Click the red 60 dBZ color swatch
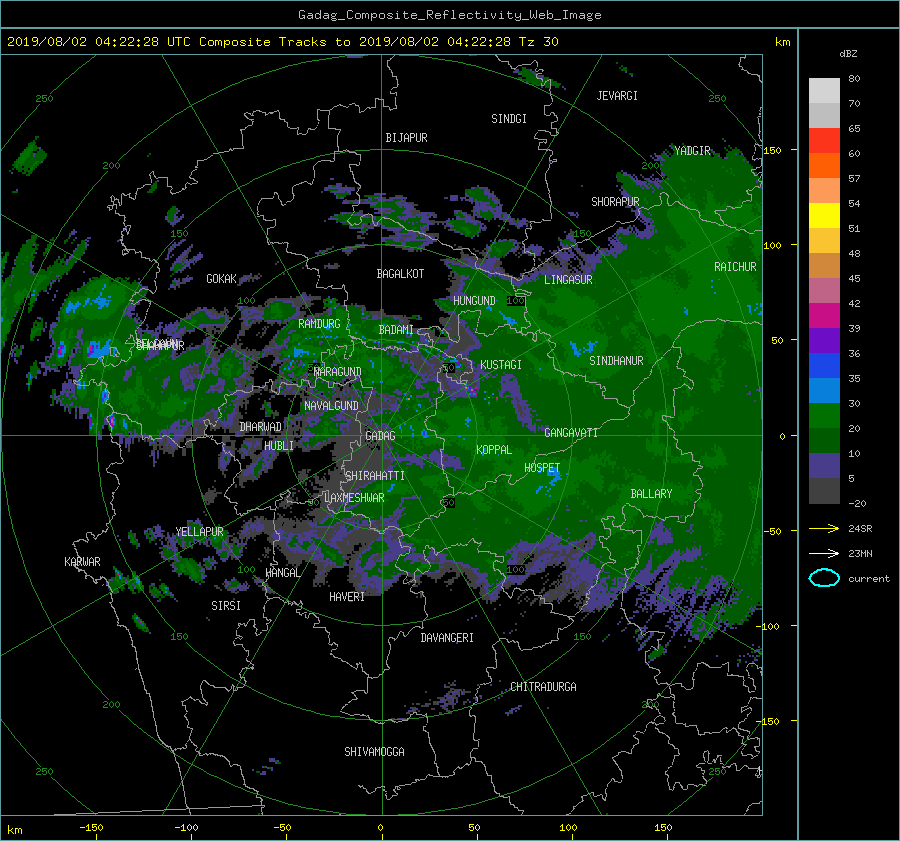Image resolution: width=900 pixels, height=841 pixels. tap(824, 140)
